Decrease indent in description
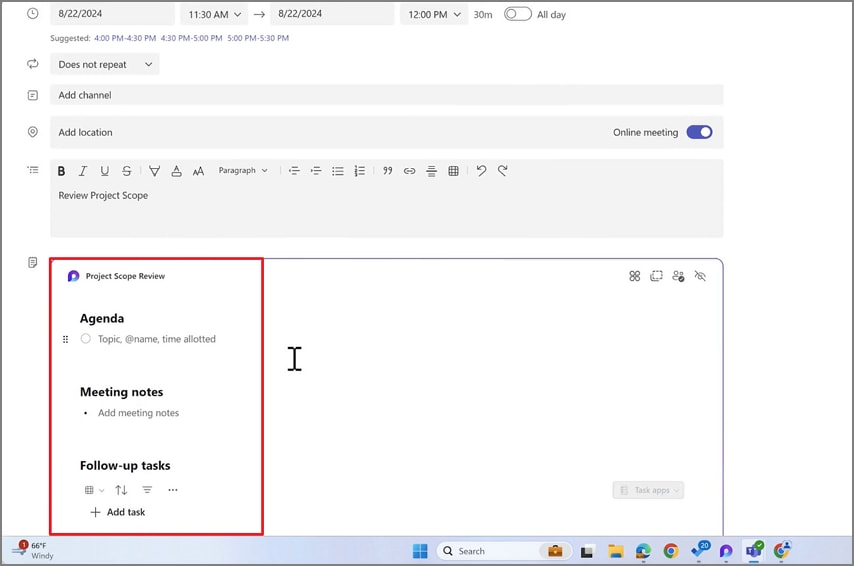The height and width of the screenshot is (566, 854). (294, 171)
